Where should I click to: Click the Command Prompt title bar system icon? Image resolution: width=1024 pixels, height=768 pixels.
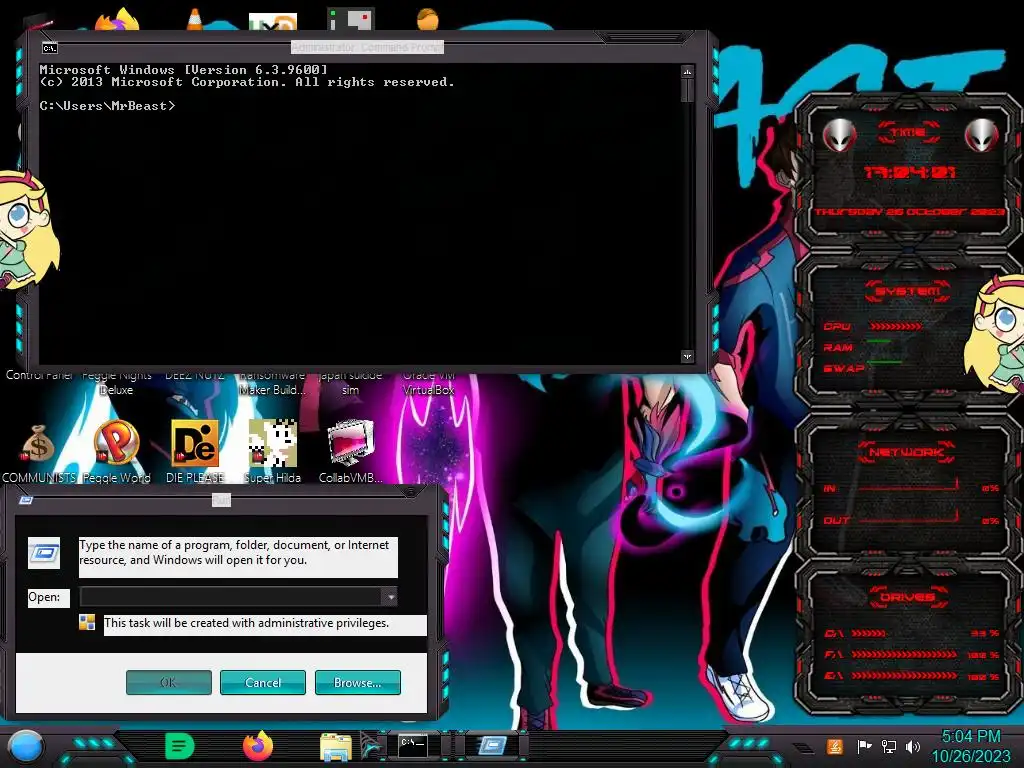tap(50, 48)
